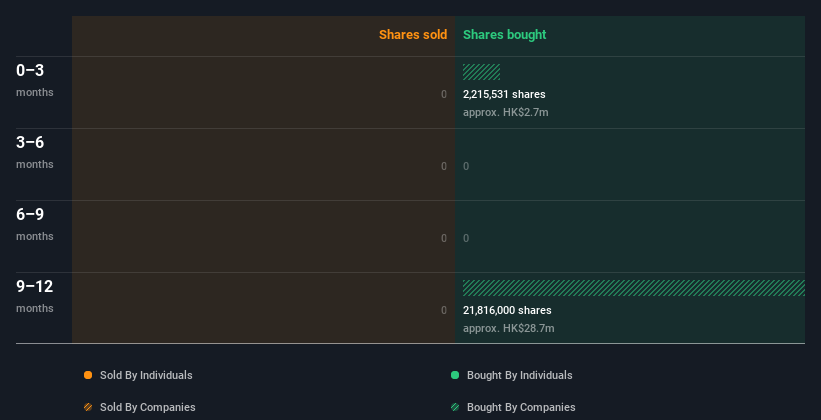Click the 2,215,531 shares value

504,94
